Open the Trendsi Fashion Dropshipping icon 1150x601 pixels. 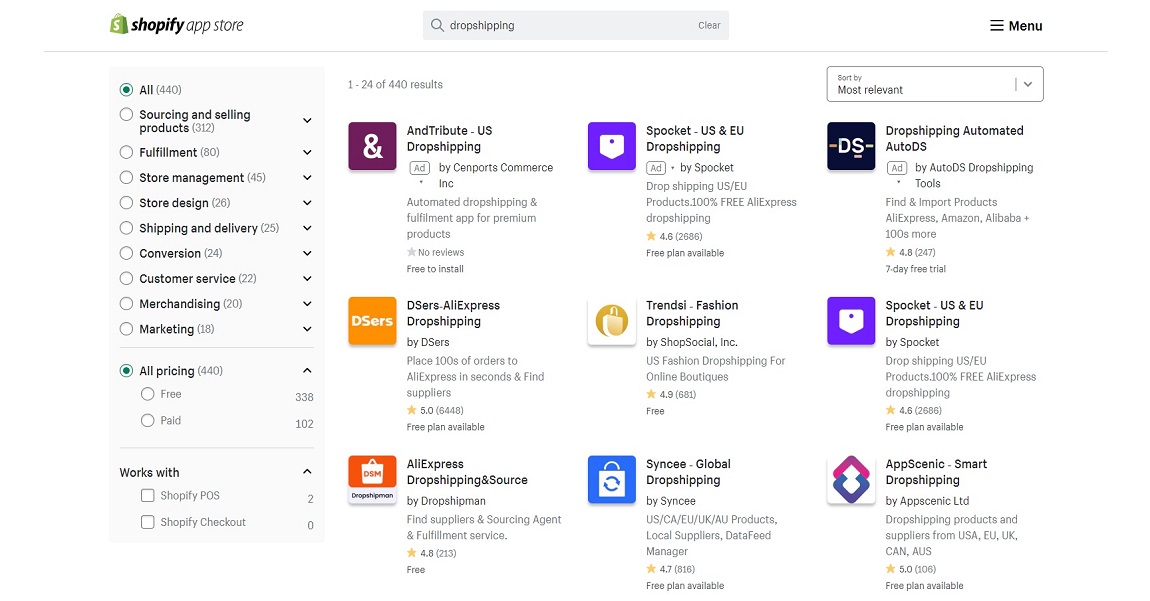coord(611,320)
